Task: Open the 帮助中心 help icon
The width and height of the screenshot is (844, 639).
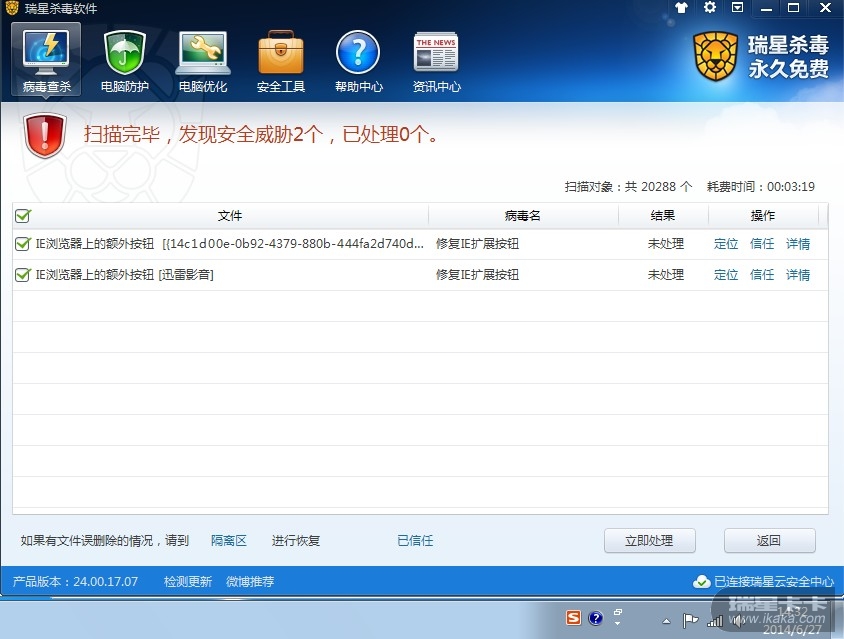Action: click(358, 60)
